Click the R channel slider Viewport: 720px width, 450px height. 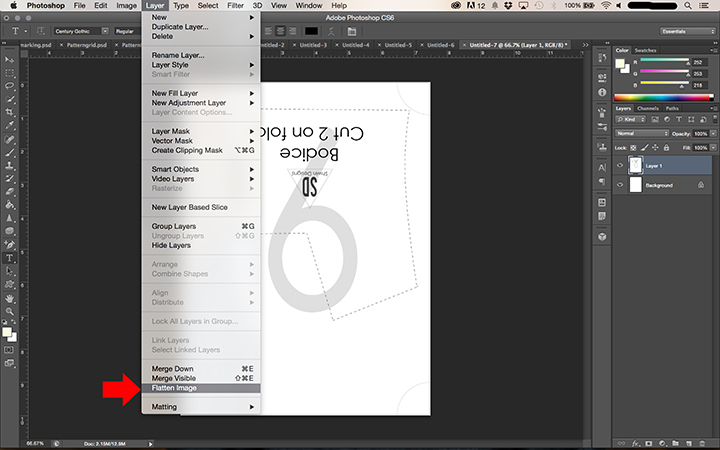664,61
